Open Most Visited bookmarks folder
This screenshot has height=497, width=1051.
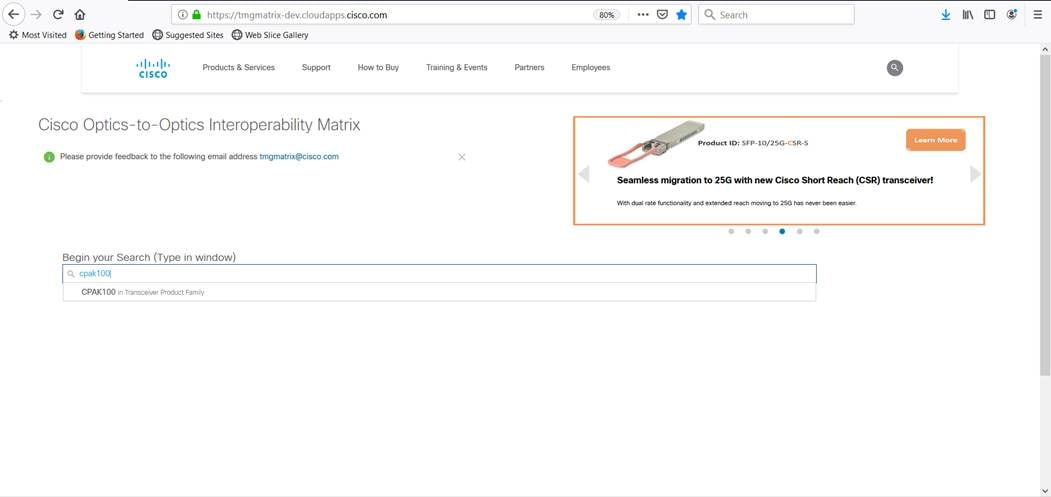click(38, 35)
